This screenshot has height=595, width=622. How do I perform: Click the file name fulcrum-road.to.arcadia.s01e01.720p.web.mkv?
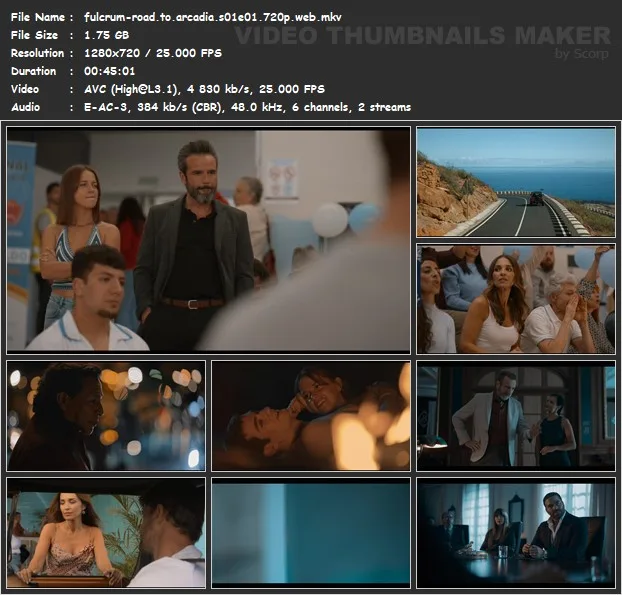[x=212, y=17]
